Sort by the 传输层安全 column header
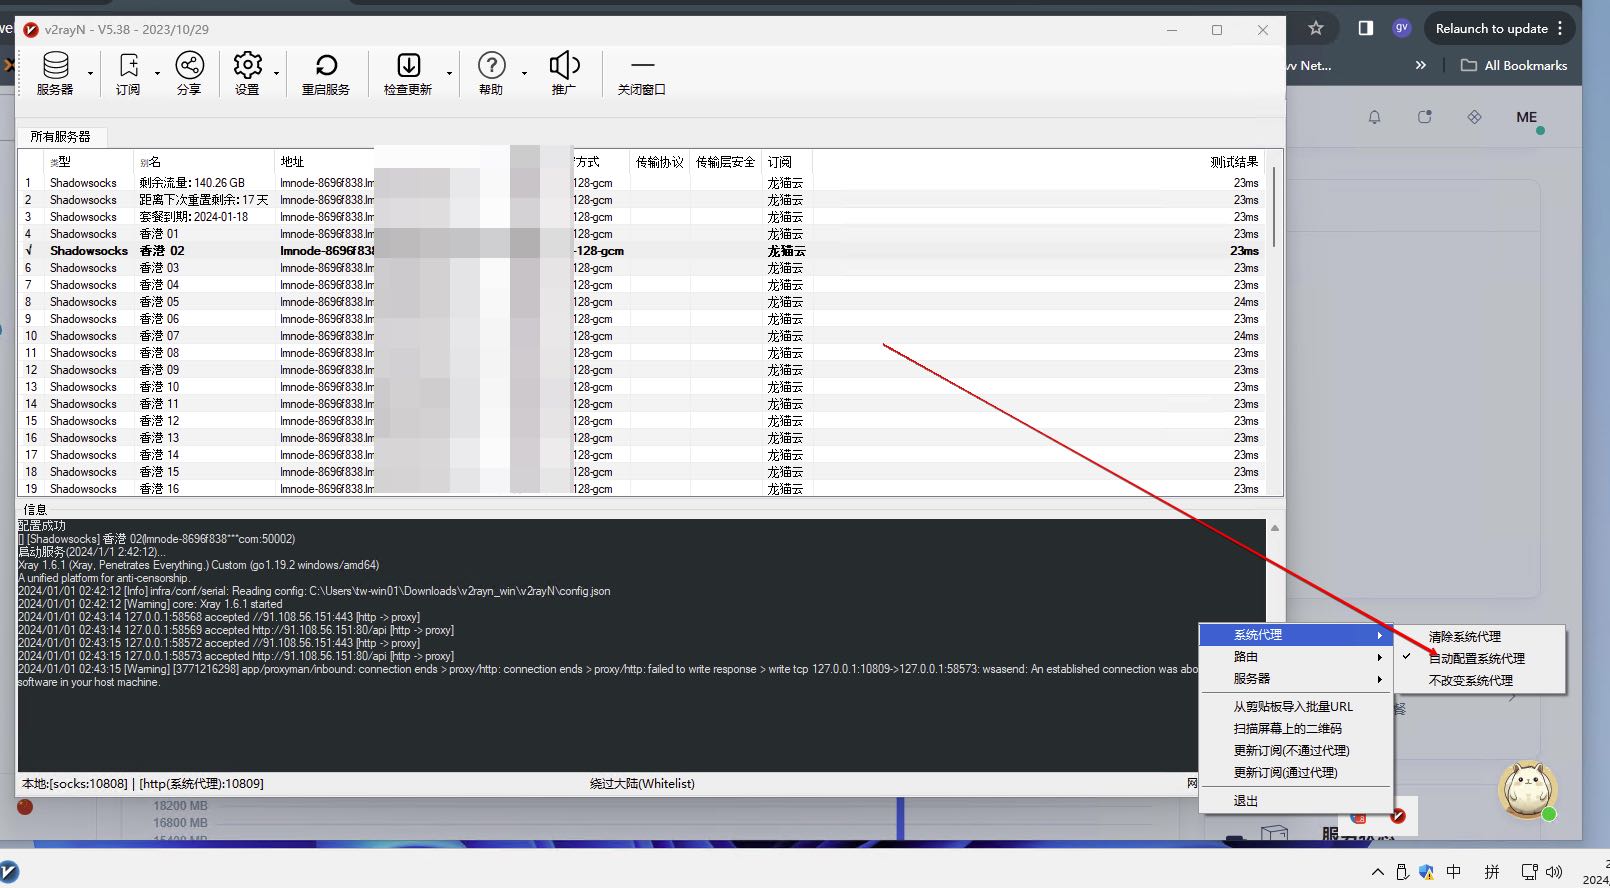The image size is (1610, 888). pos(726,161)
